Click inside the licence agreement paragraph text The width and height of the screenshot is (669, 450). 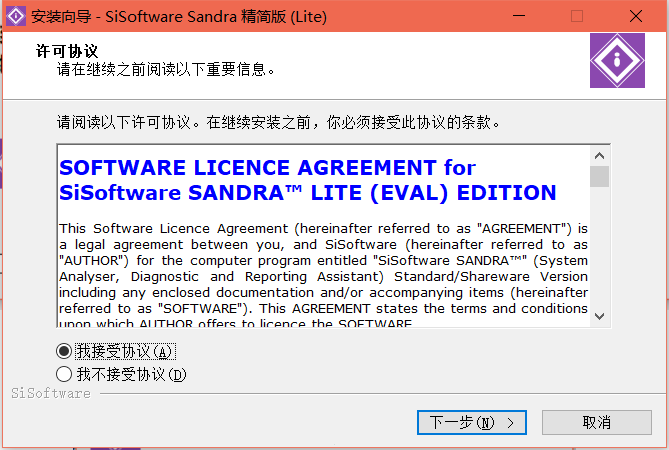[323, 276]
